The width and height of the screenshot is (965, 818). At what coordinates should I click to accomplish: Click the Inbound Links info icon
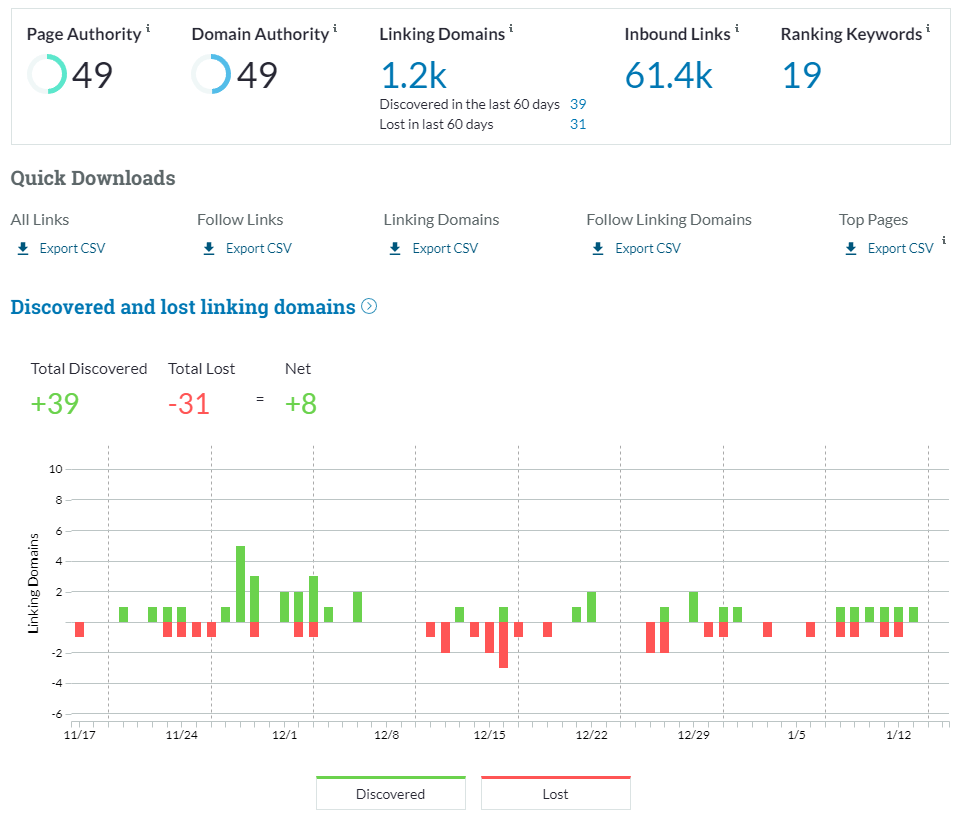[737, 29]
